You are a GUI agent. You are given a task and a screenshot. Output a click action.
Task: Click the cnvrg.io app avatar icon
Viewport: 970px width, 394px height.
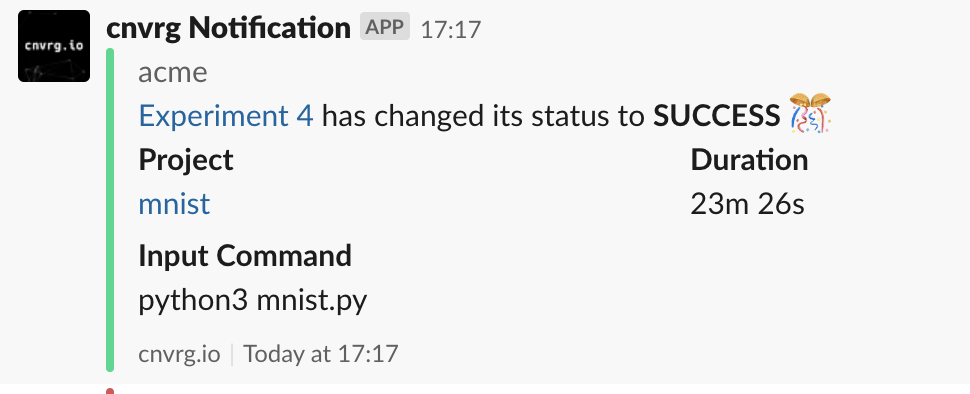pos(54,46)
